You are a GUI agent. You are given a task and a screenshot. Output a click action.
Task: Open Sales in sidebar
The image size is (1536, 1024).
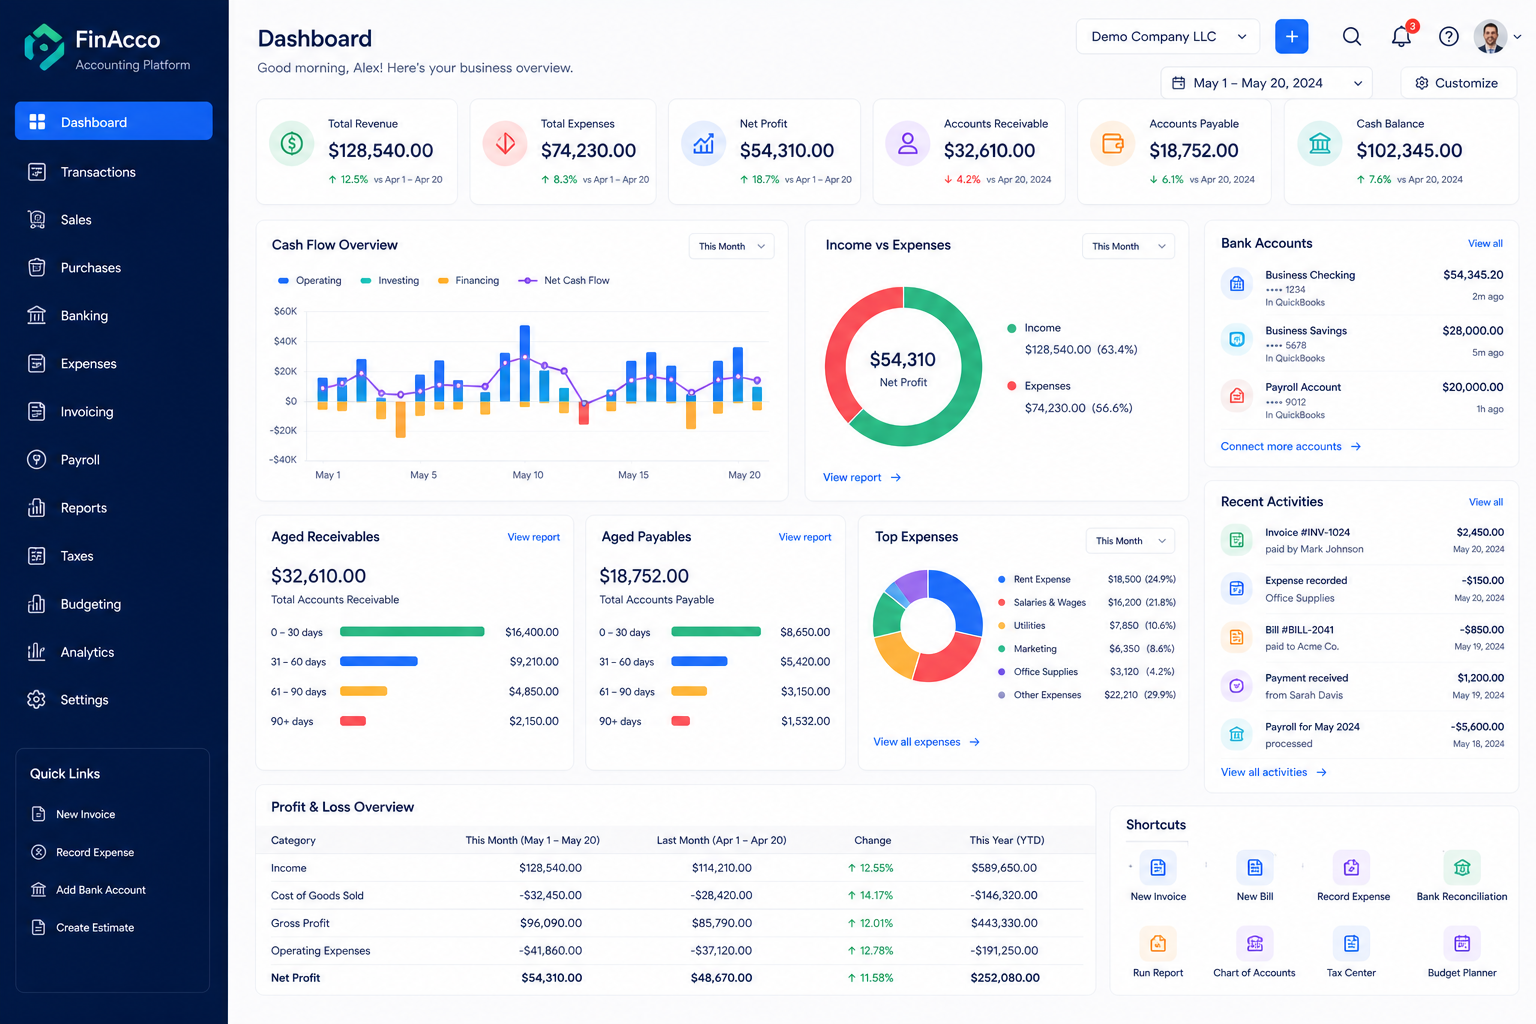[x=114, y=220]
